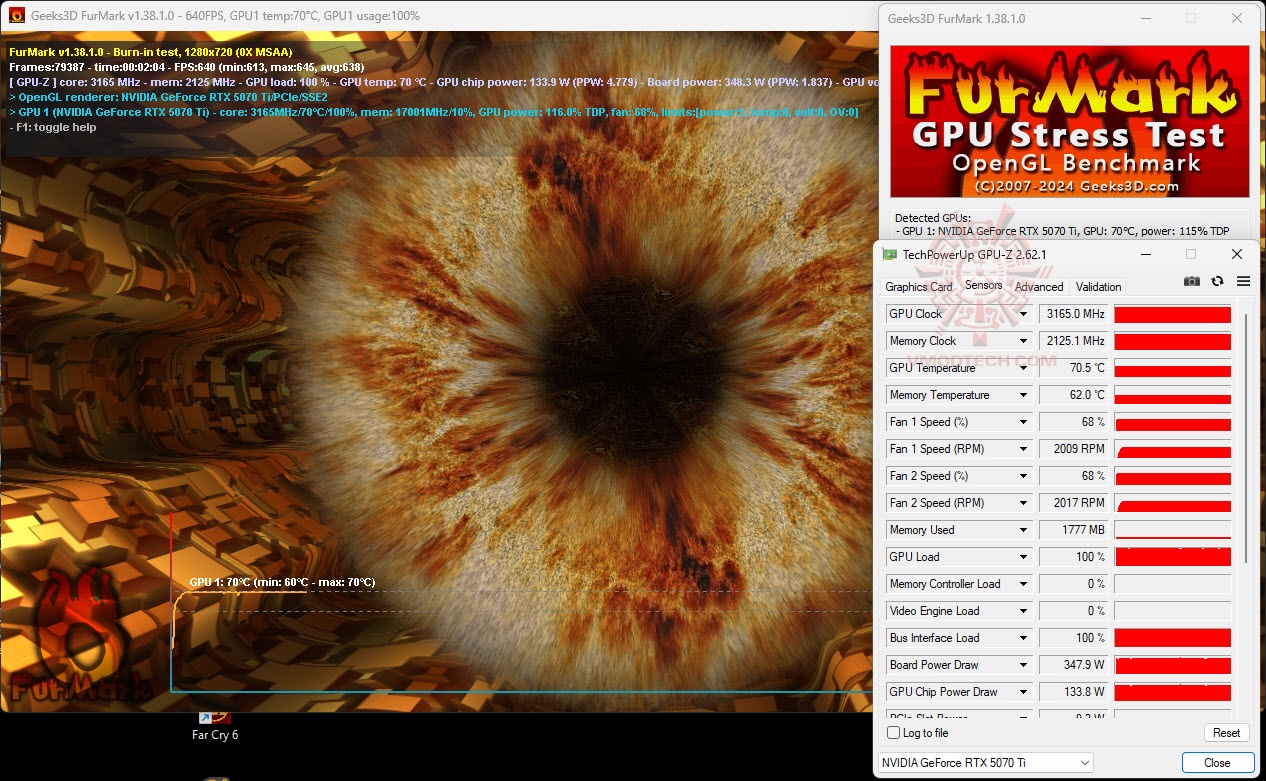Click the GPU-Z title bar app icon

pos(889,254)
